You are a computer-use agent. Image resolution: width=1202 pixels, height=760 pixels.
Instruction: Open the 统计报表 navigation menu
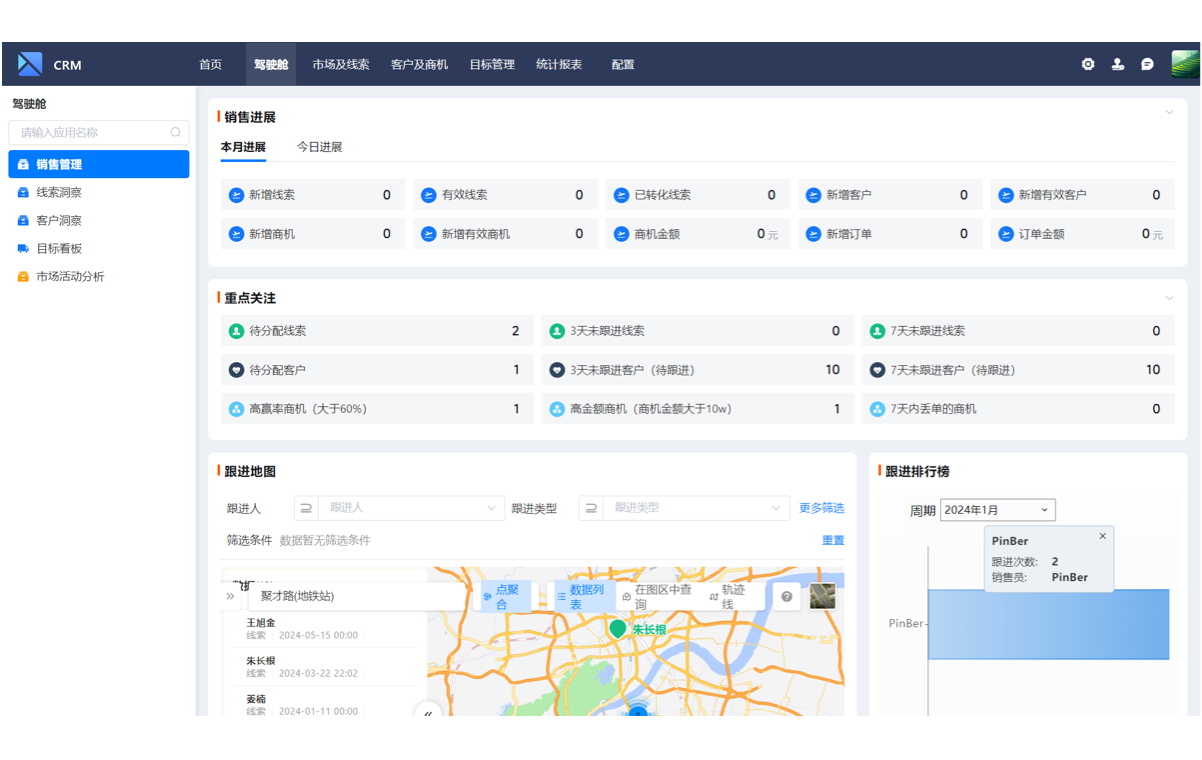(559, 64)
